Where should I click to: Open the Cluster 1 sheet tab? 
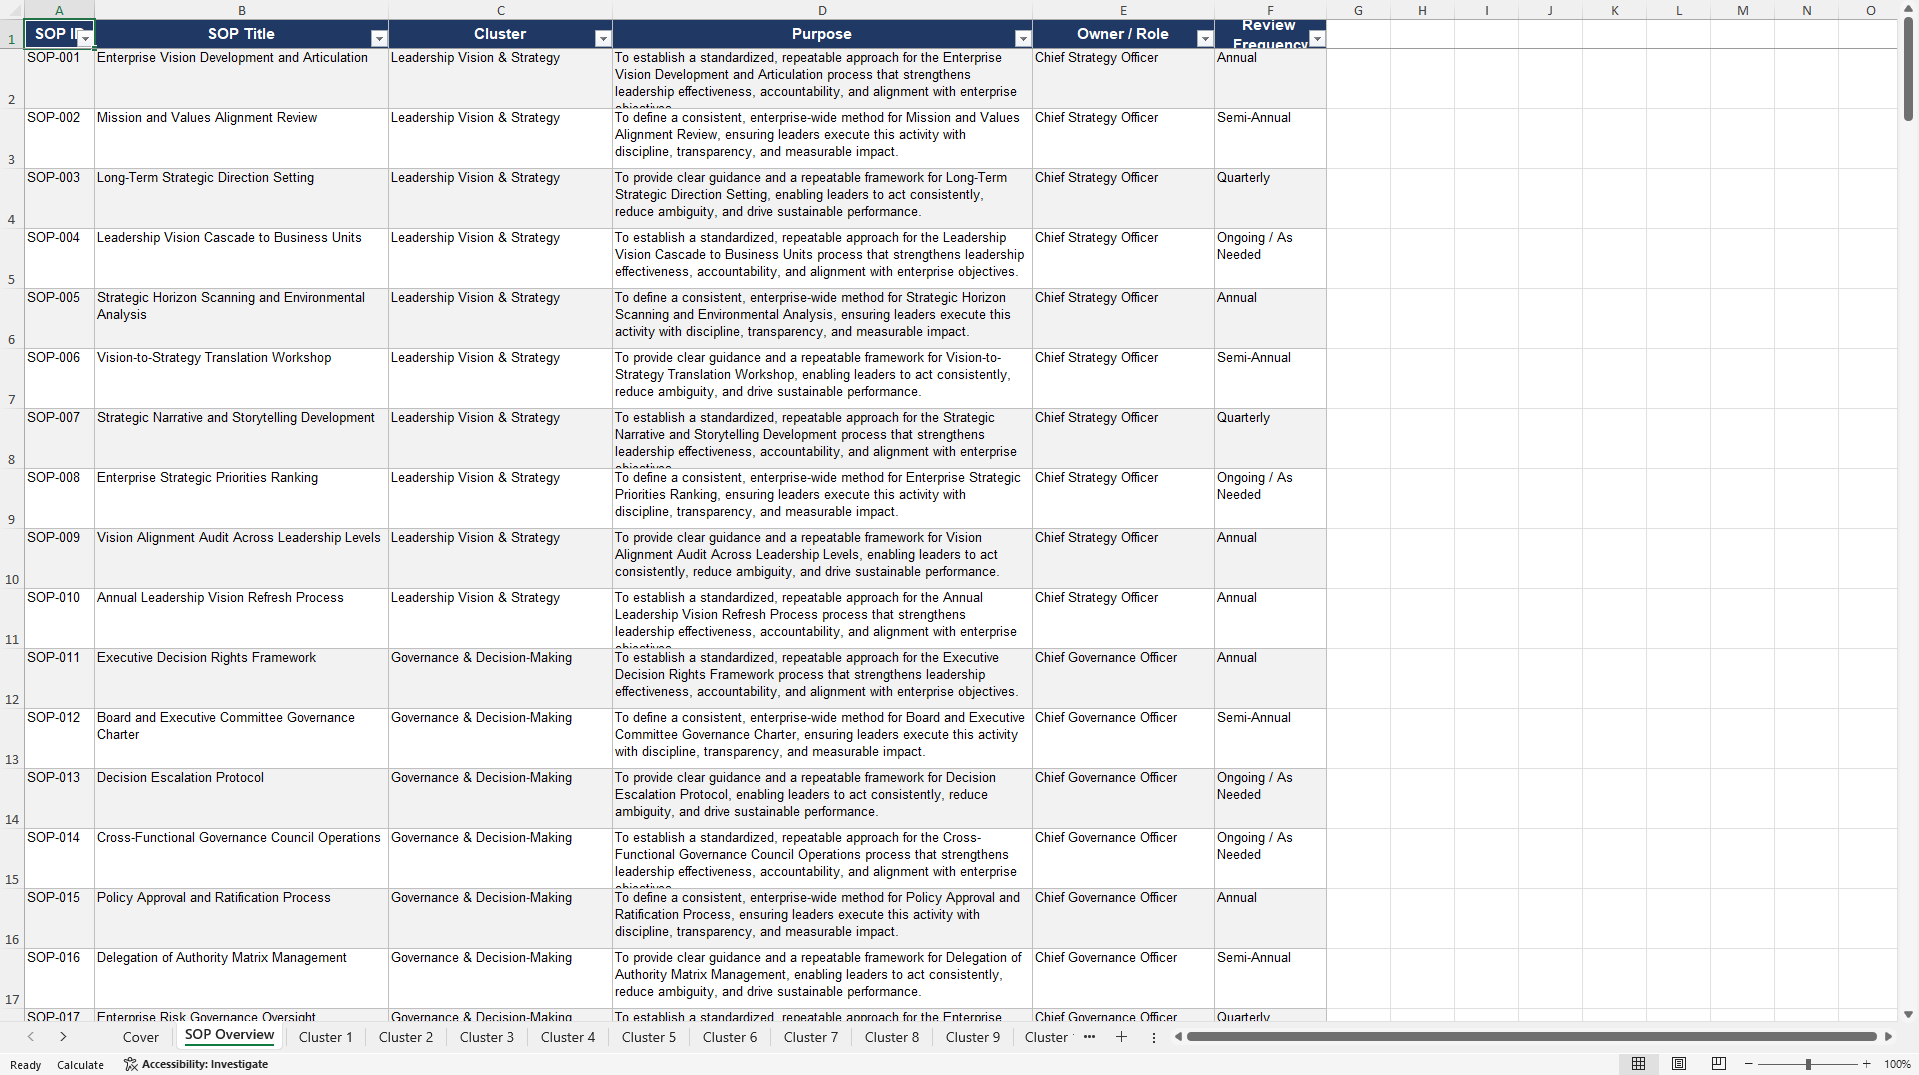pos(326,1037)
